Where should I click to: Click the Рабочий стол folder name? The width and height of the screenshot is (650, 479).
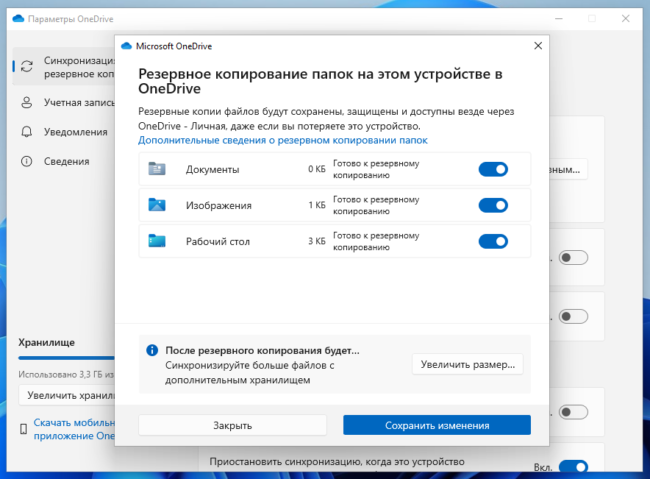(218, 242)
